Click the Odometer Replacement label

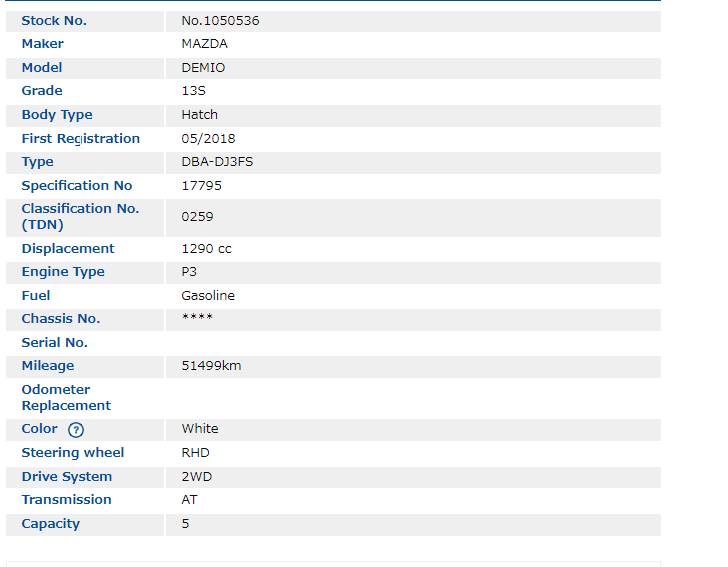click(66, 398)
